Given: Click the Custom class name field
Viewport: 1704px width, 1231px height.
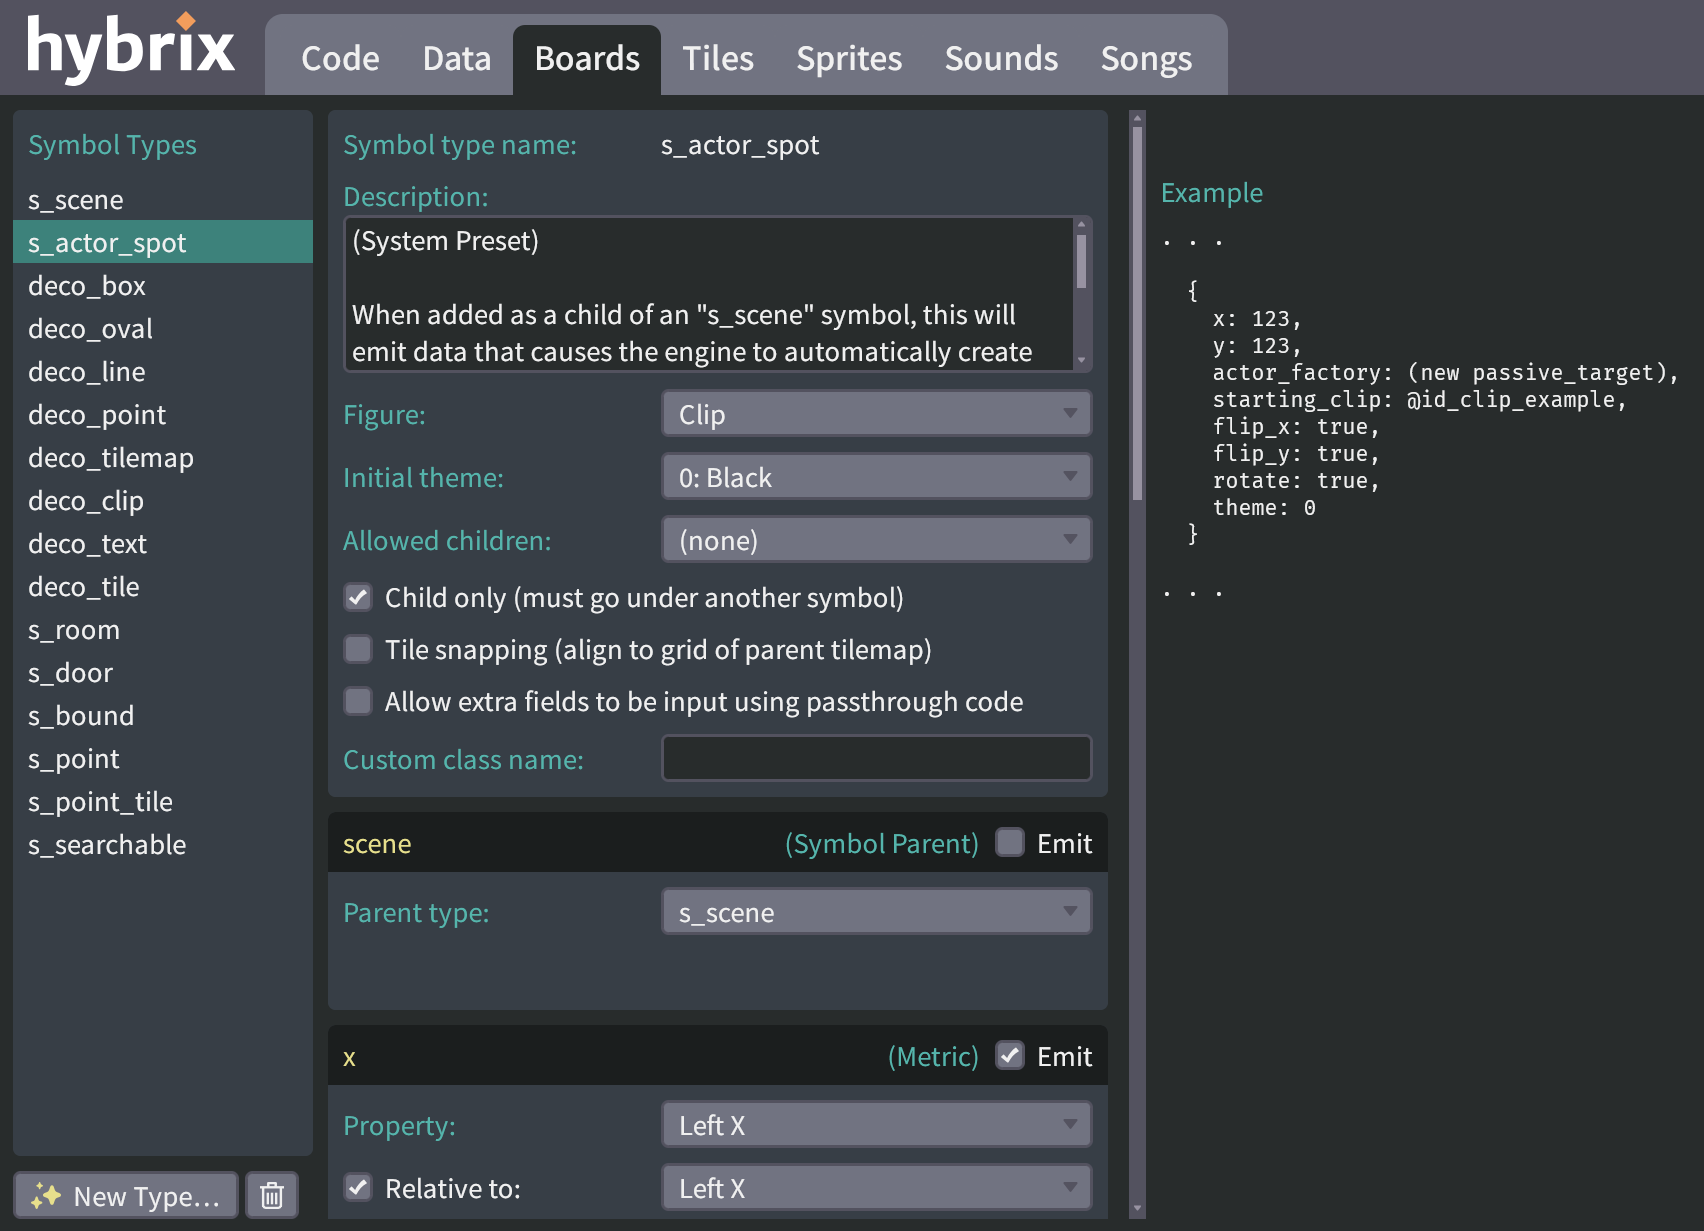Looking at the screenshot, I should pyautogui.click(x=876, y=758).
